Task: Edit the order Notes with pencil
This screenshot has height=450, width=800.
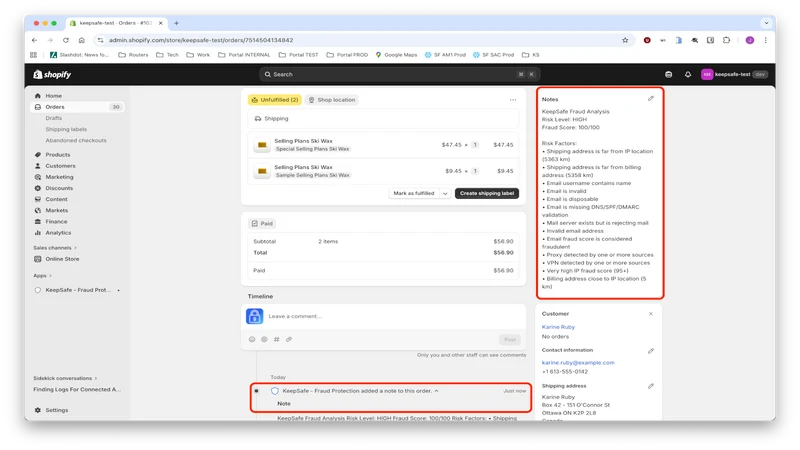Action: [651, 99]
